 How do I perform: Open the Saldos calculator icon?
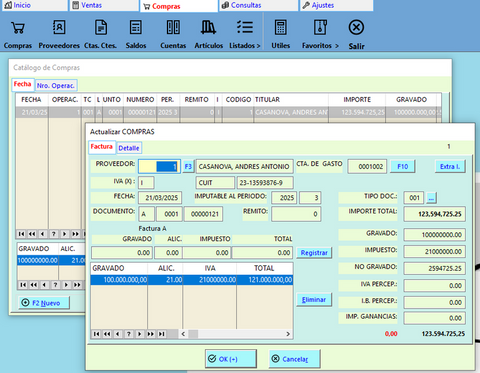tap(136, 28)
